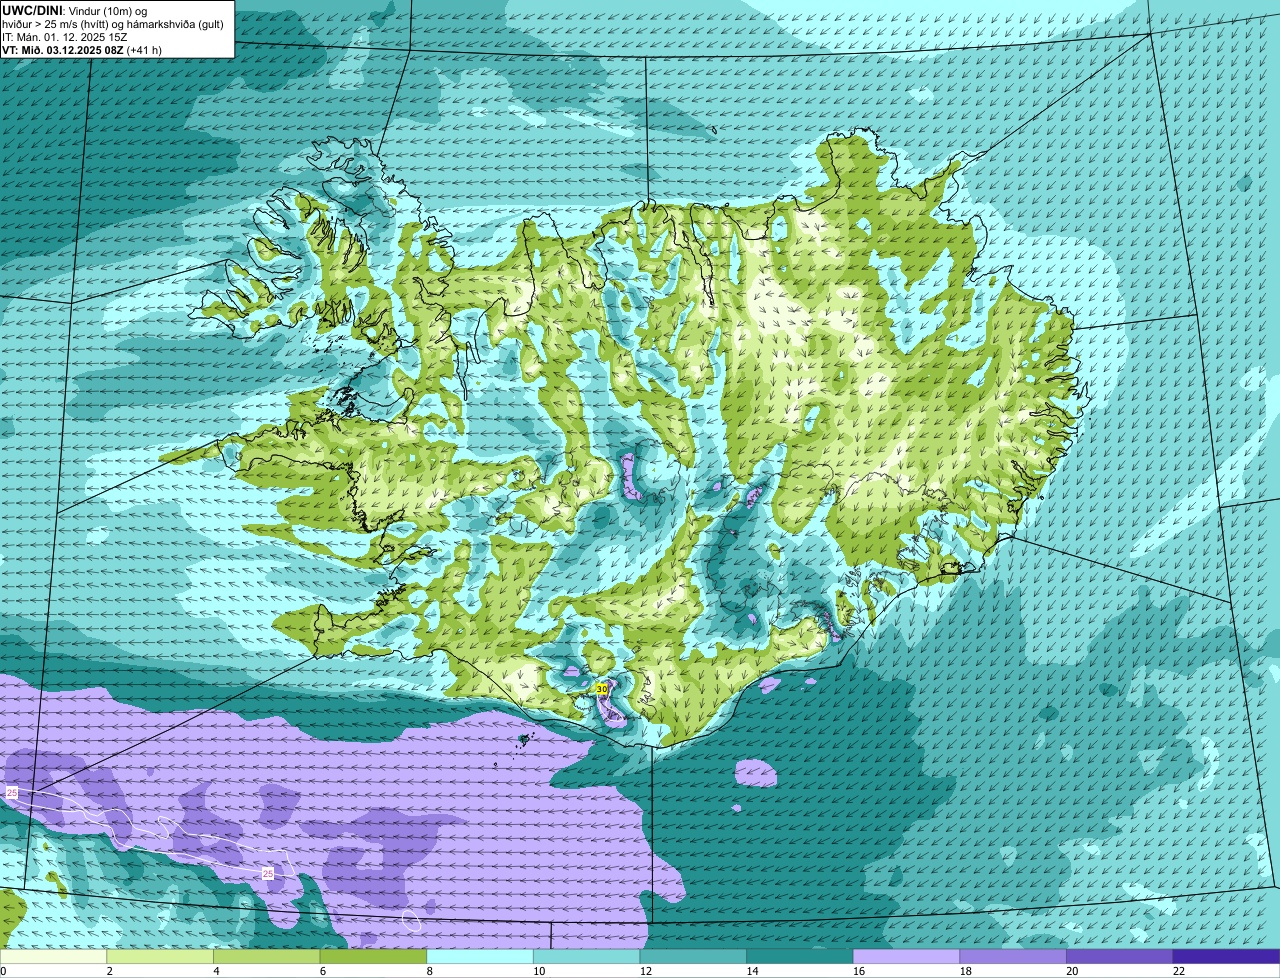Pick the 20–22 m/s violet legend swatch
Screen dimensions: 1280x978
[x=1120, y=957]
